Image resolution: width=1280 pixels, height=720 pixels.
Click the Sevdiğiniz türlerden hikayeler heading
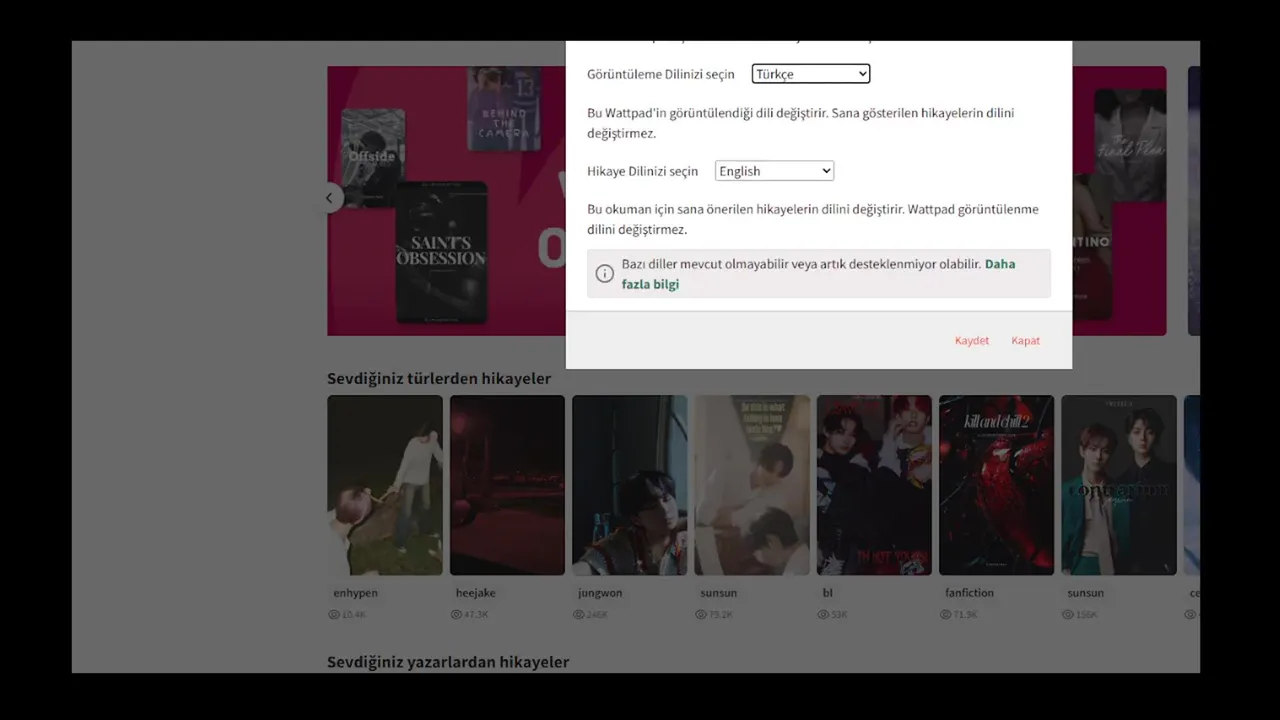(x=439, y=378)
